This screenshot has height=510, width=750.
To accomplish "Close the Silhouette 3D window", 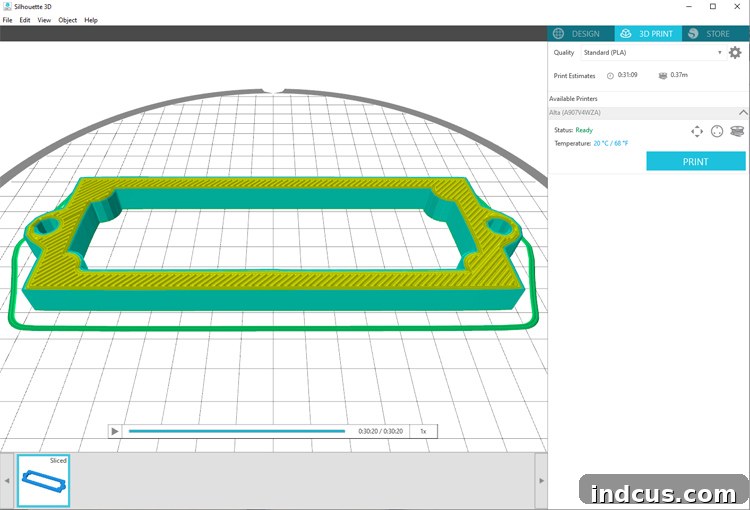I will [x=737, y=7].
